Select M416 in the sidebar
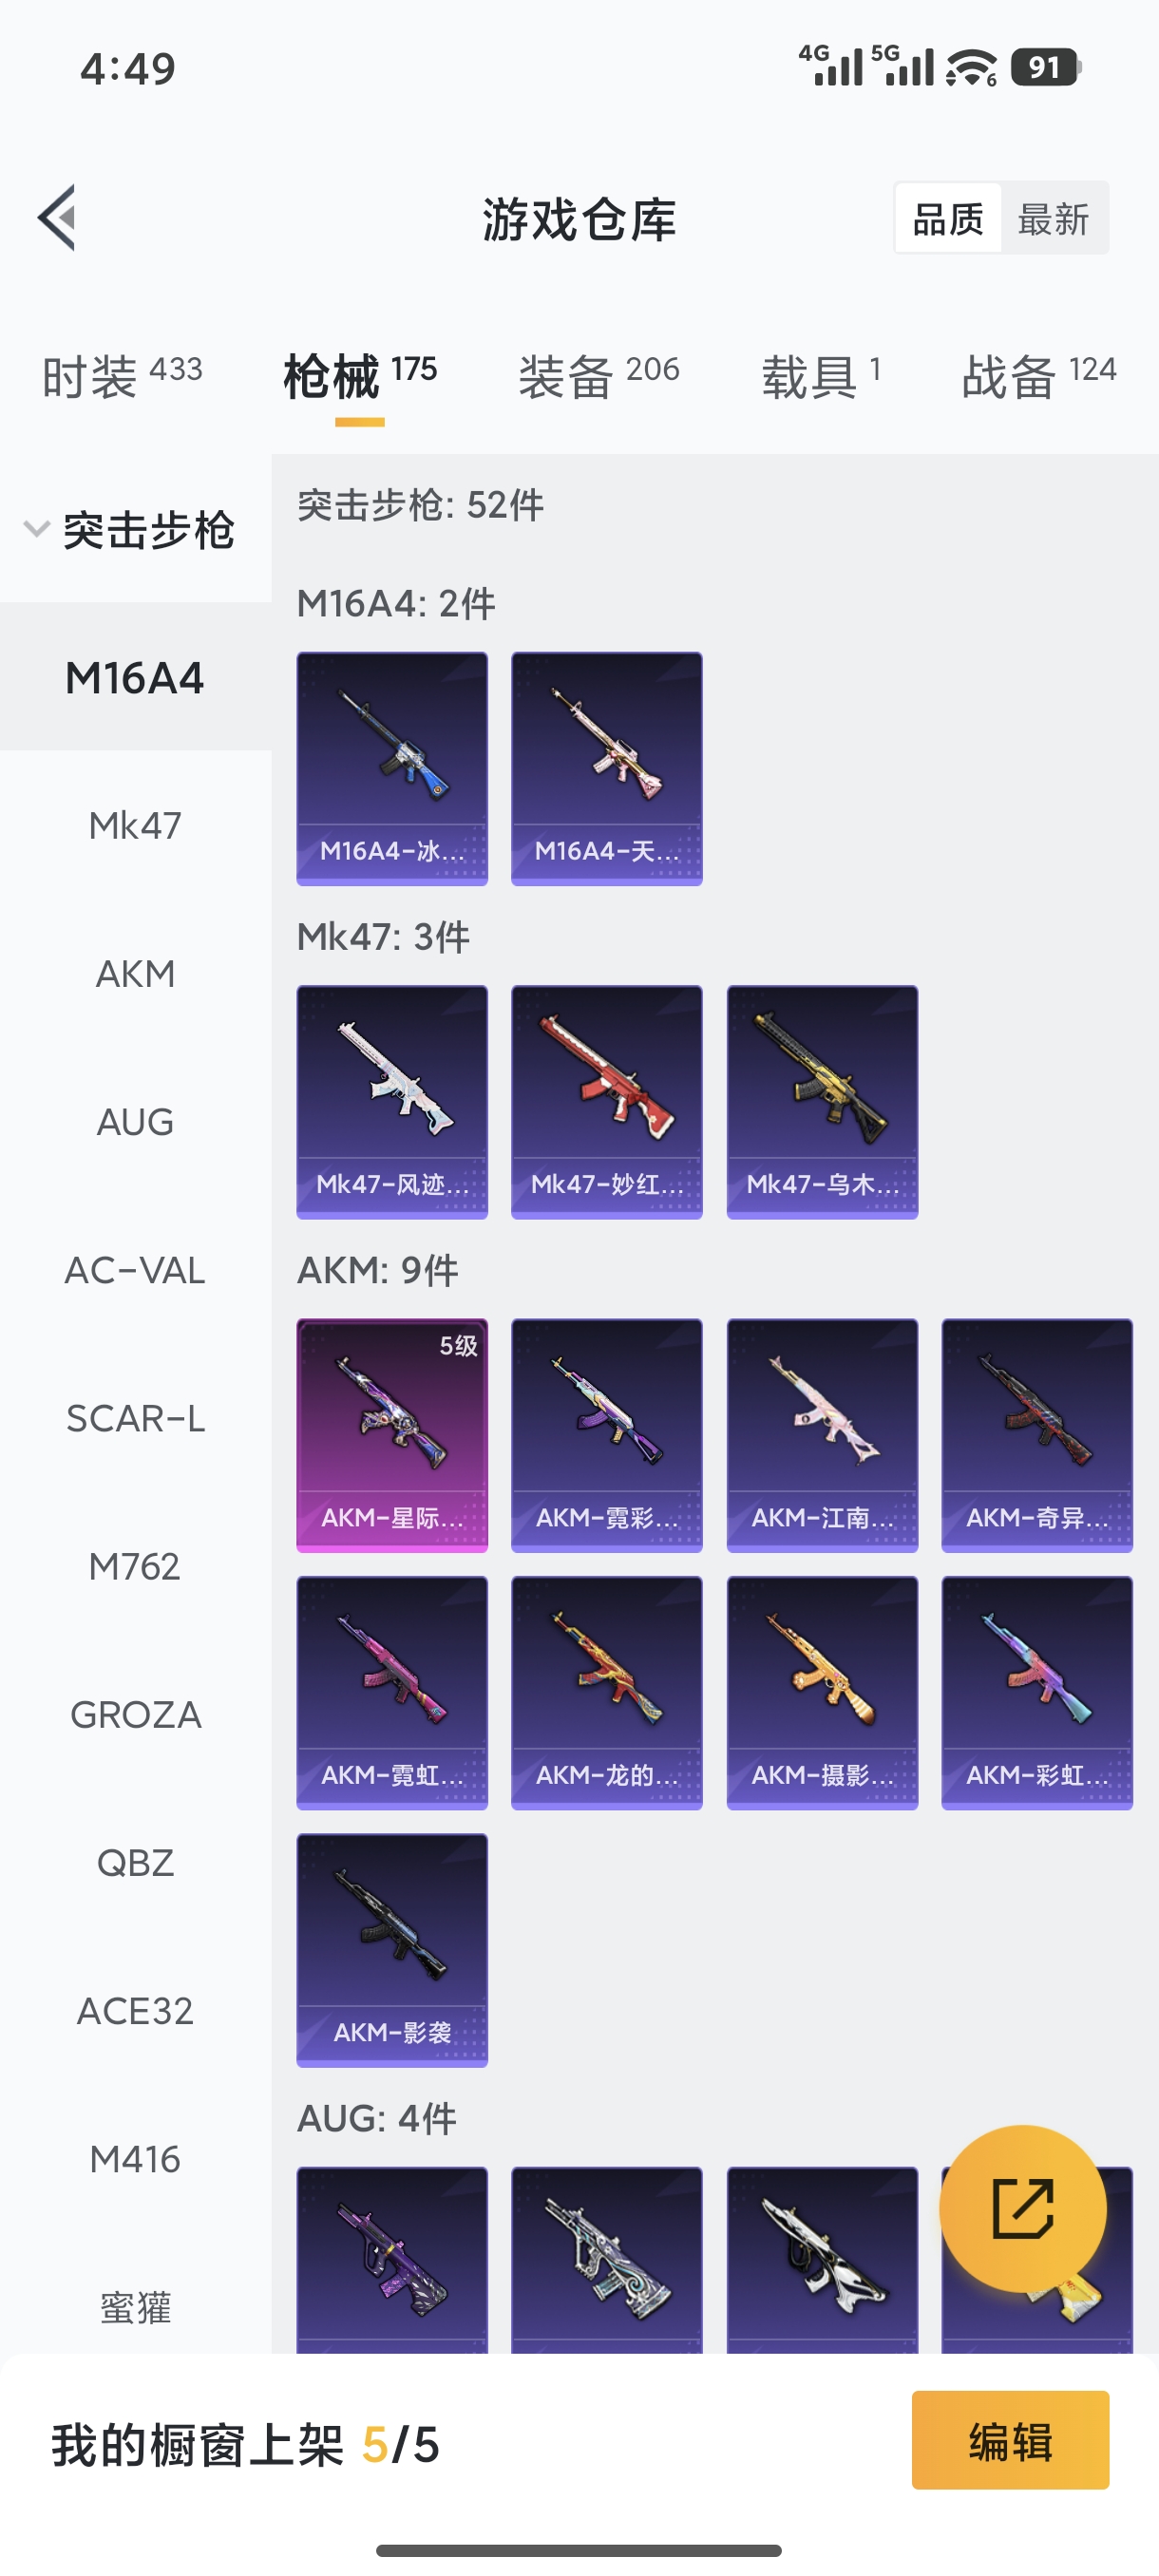Screen dimensions: 1159x2576 pos(135,2159)
